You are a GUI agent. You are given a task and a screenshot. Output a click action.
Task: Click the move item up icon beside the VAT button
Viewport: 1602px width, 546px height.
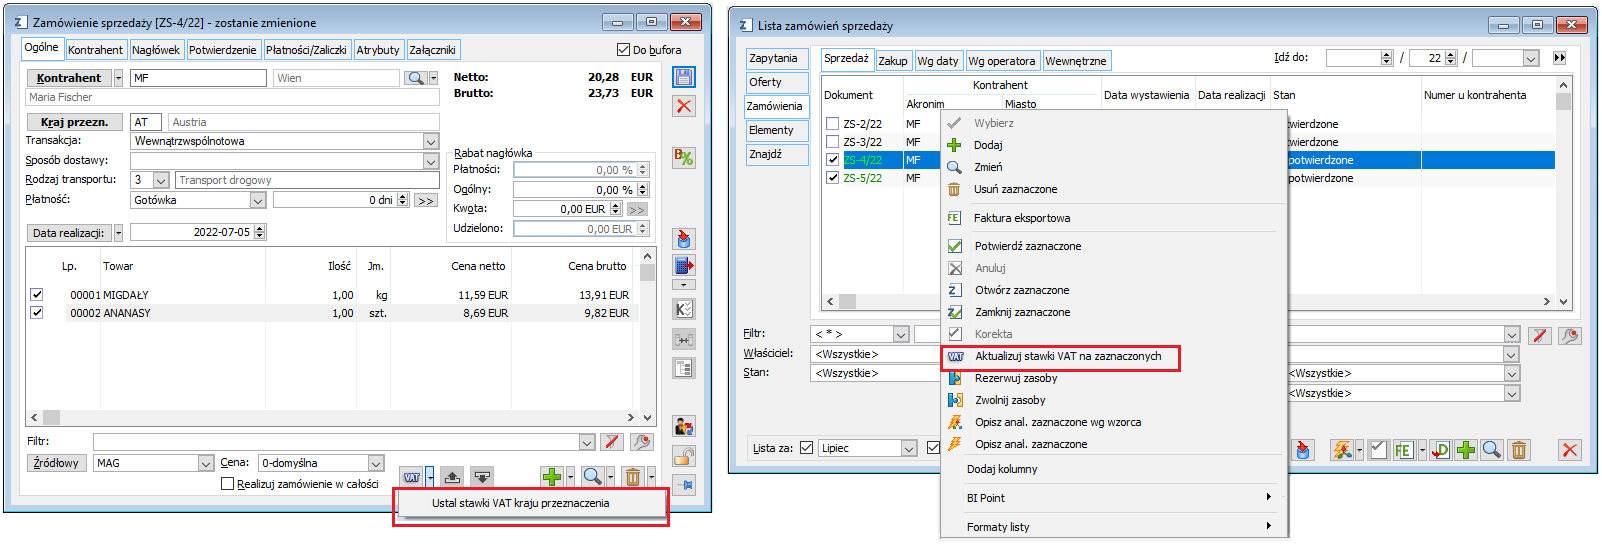coord(452,477)
